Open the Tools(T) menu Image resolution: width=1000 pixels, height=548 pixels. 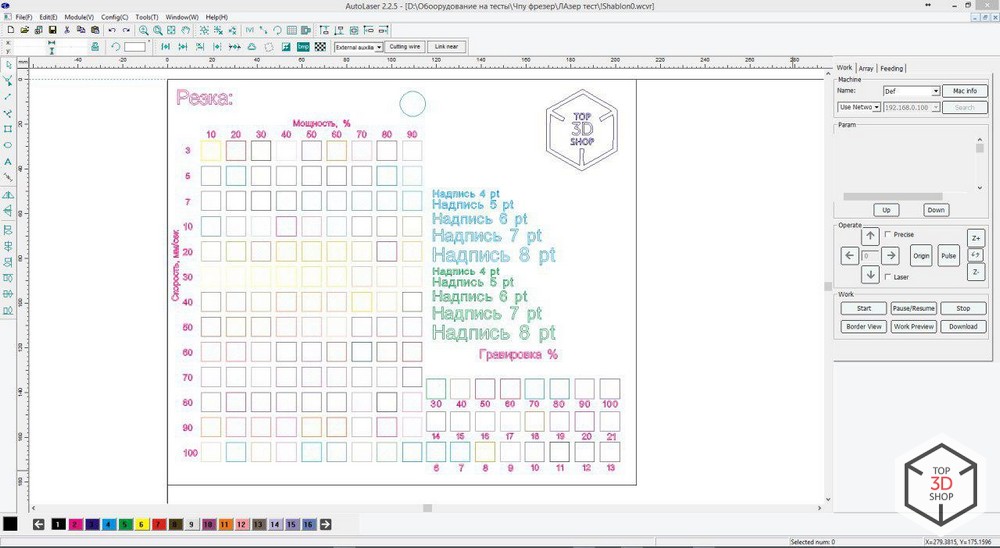147,17
